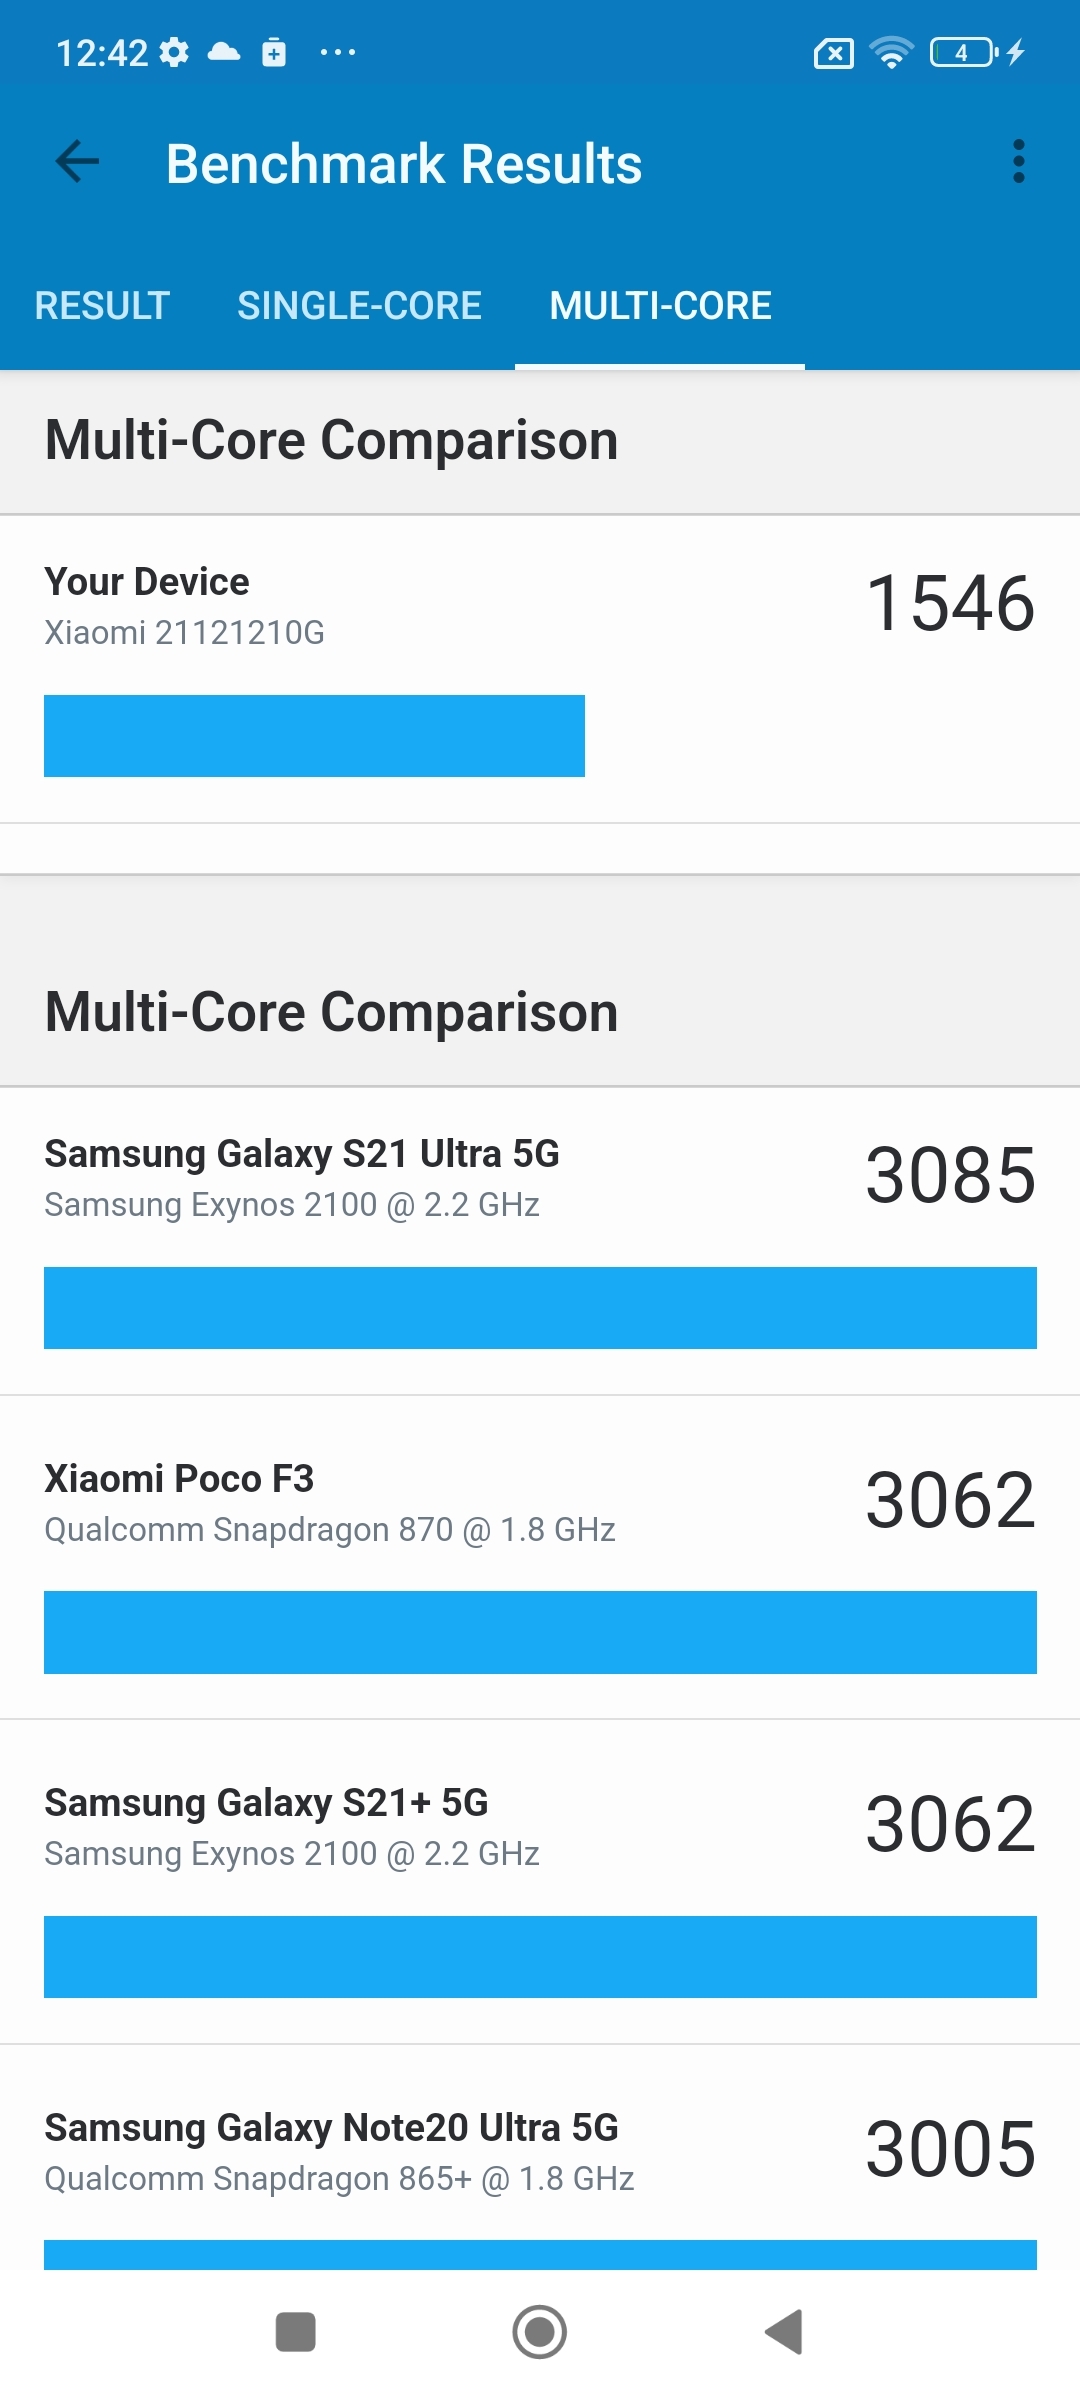Tap the settings gear in the status bar
Image resolution: width=1080 pixels, height=2400 pixels.
pos(173,52)
